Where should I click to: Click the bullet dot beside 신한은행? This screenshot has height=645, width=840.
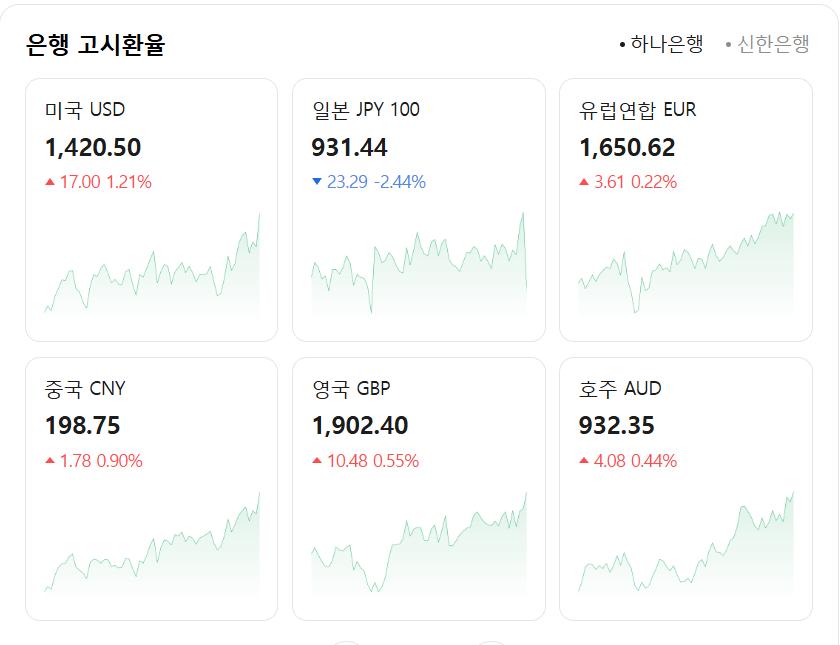pos(727,44)
